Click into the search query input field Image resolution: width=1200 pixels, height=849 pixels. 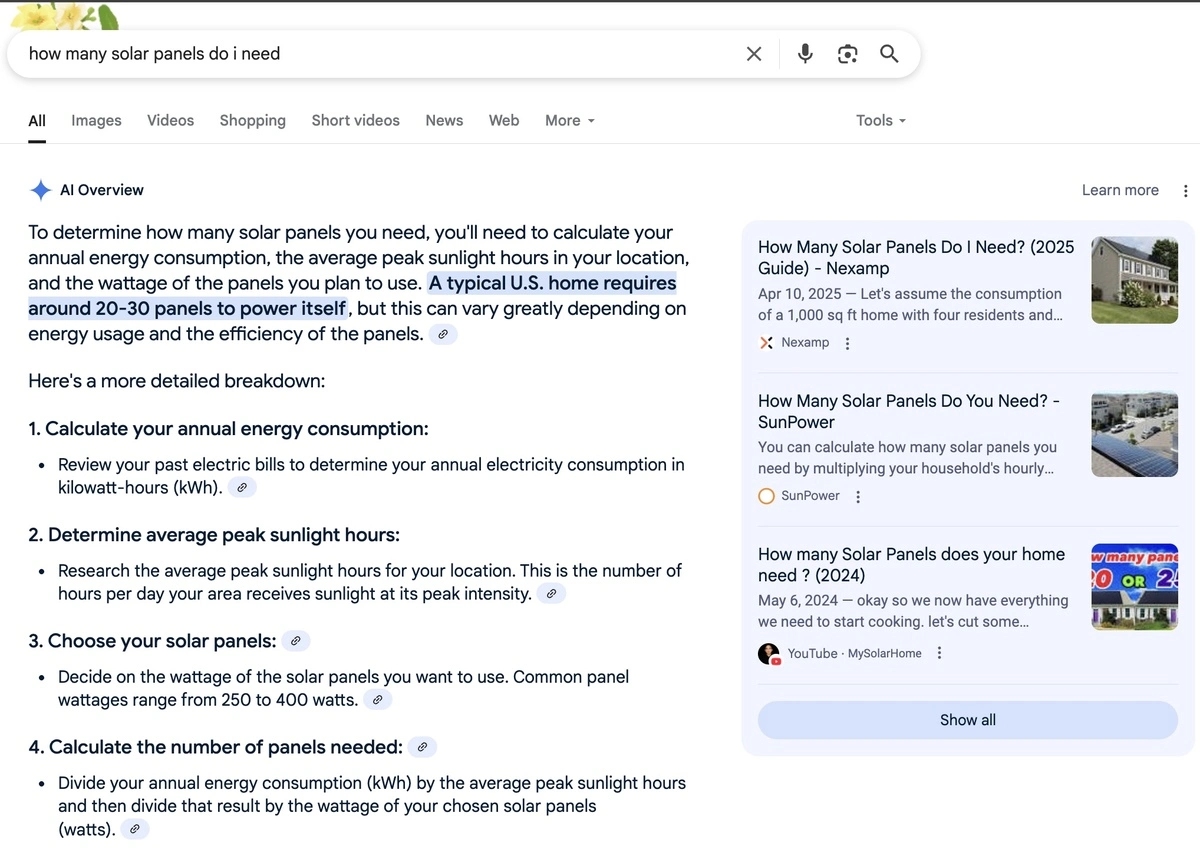tap(380, 54)
